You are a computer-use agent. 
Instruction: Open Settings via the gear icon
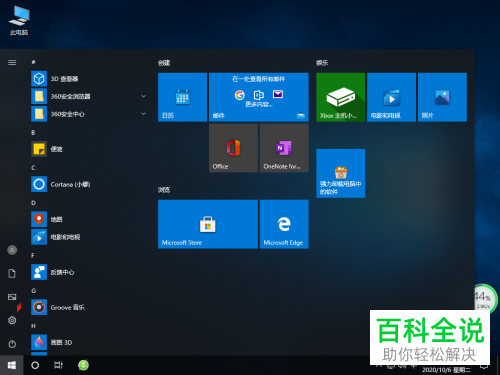tap(12, 320)
